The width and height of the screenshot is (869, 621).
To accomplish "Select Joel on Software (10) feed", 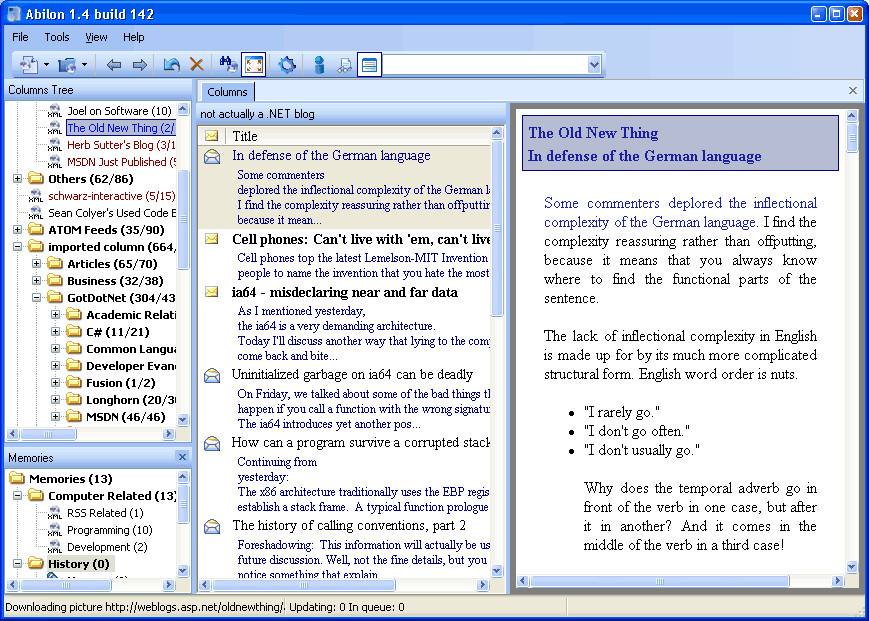I will click(x=119, y=111).
